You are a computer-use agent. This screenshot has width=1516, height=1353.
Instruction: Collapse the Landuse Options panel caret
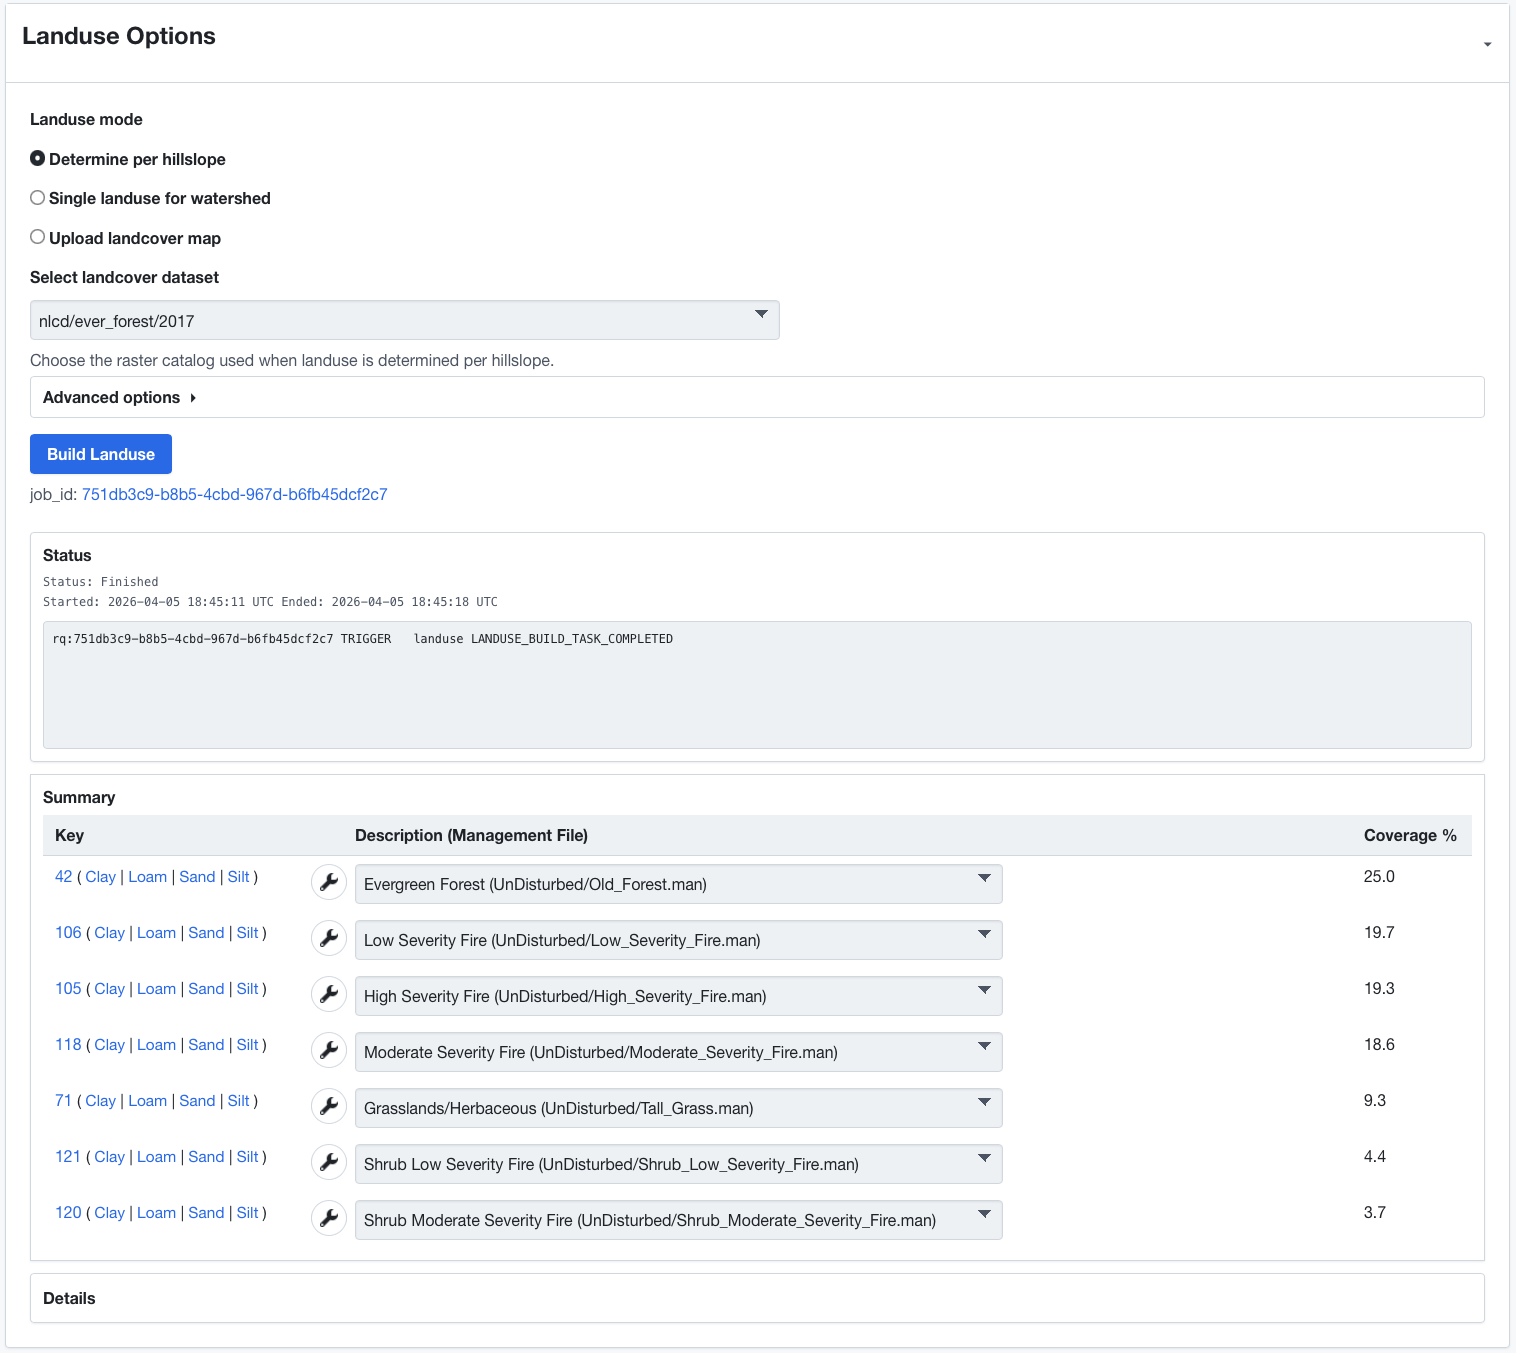(x=1487, y=44)
